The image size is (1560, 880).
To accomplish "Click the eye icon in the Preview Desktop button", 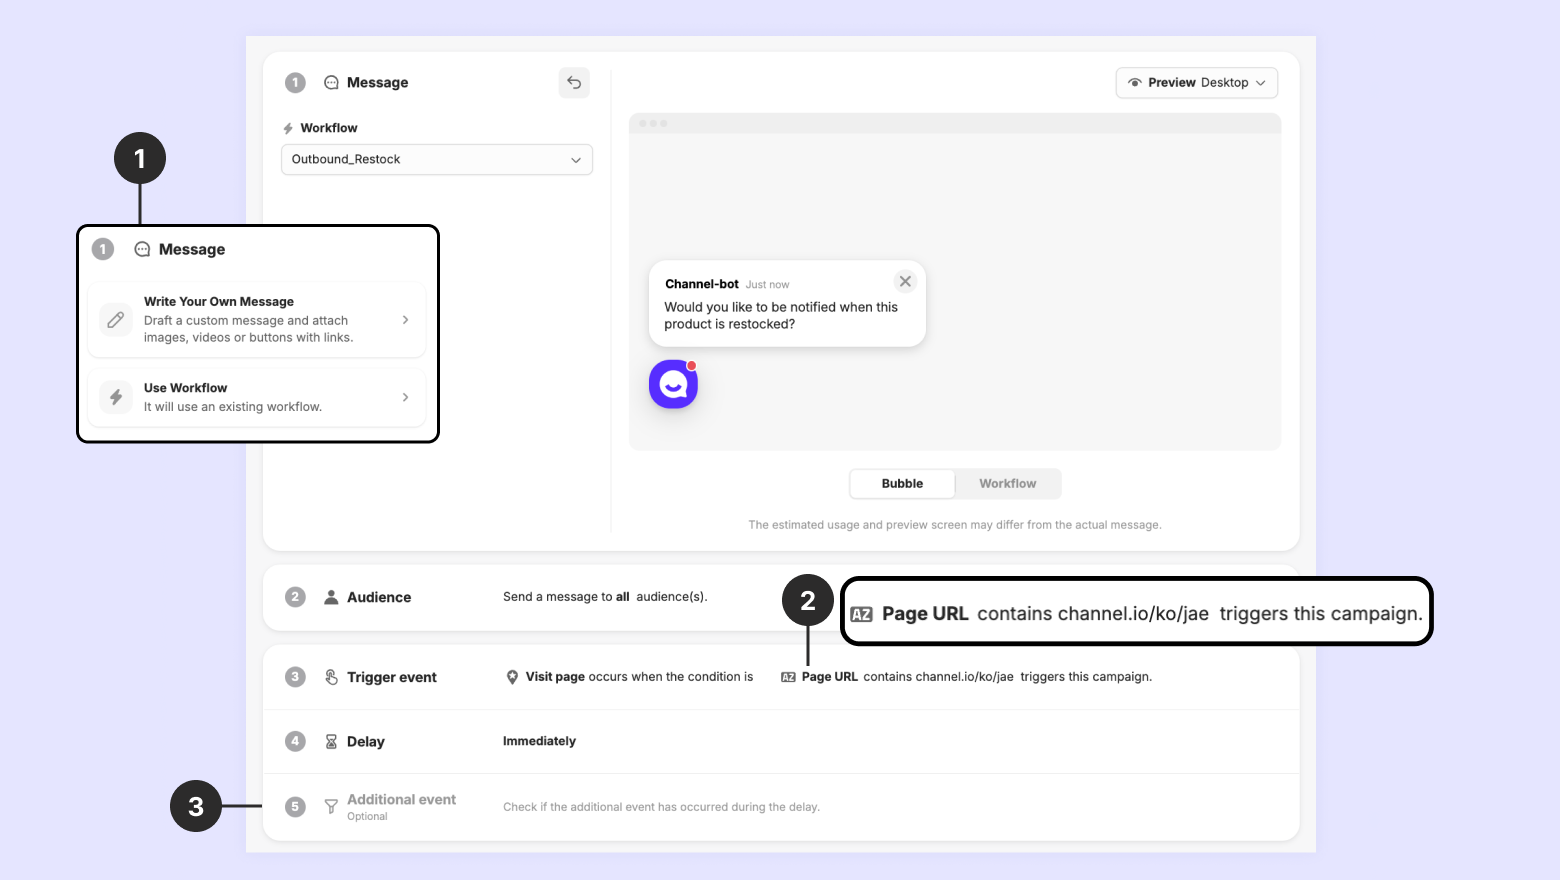I will (1135, 83).
